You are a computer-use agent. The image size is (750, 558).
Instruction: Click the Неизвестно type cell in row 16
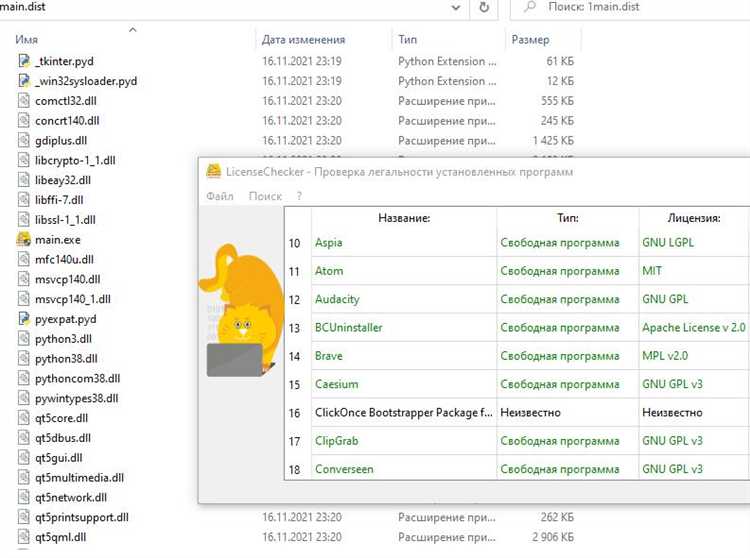click(x=530, y=413)
